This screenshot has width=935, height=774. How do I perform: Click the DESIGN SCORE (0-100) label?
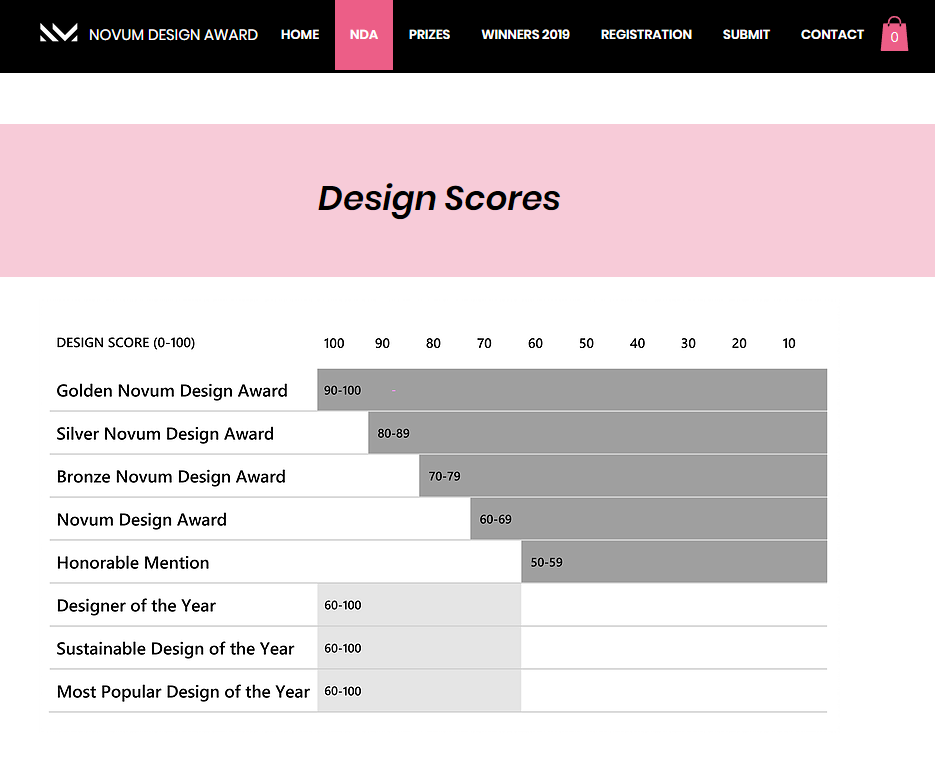[x=126, y=343]
